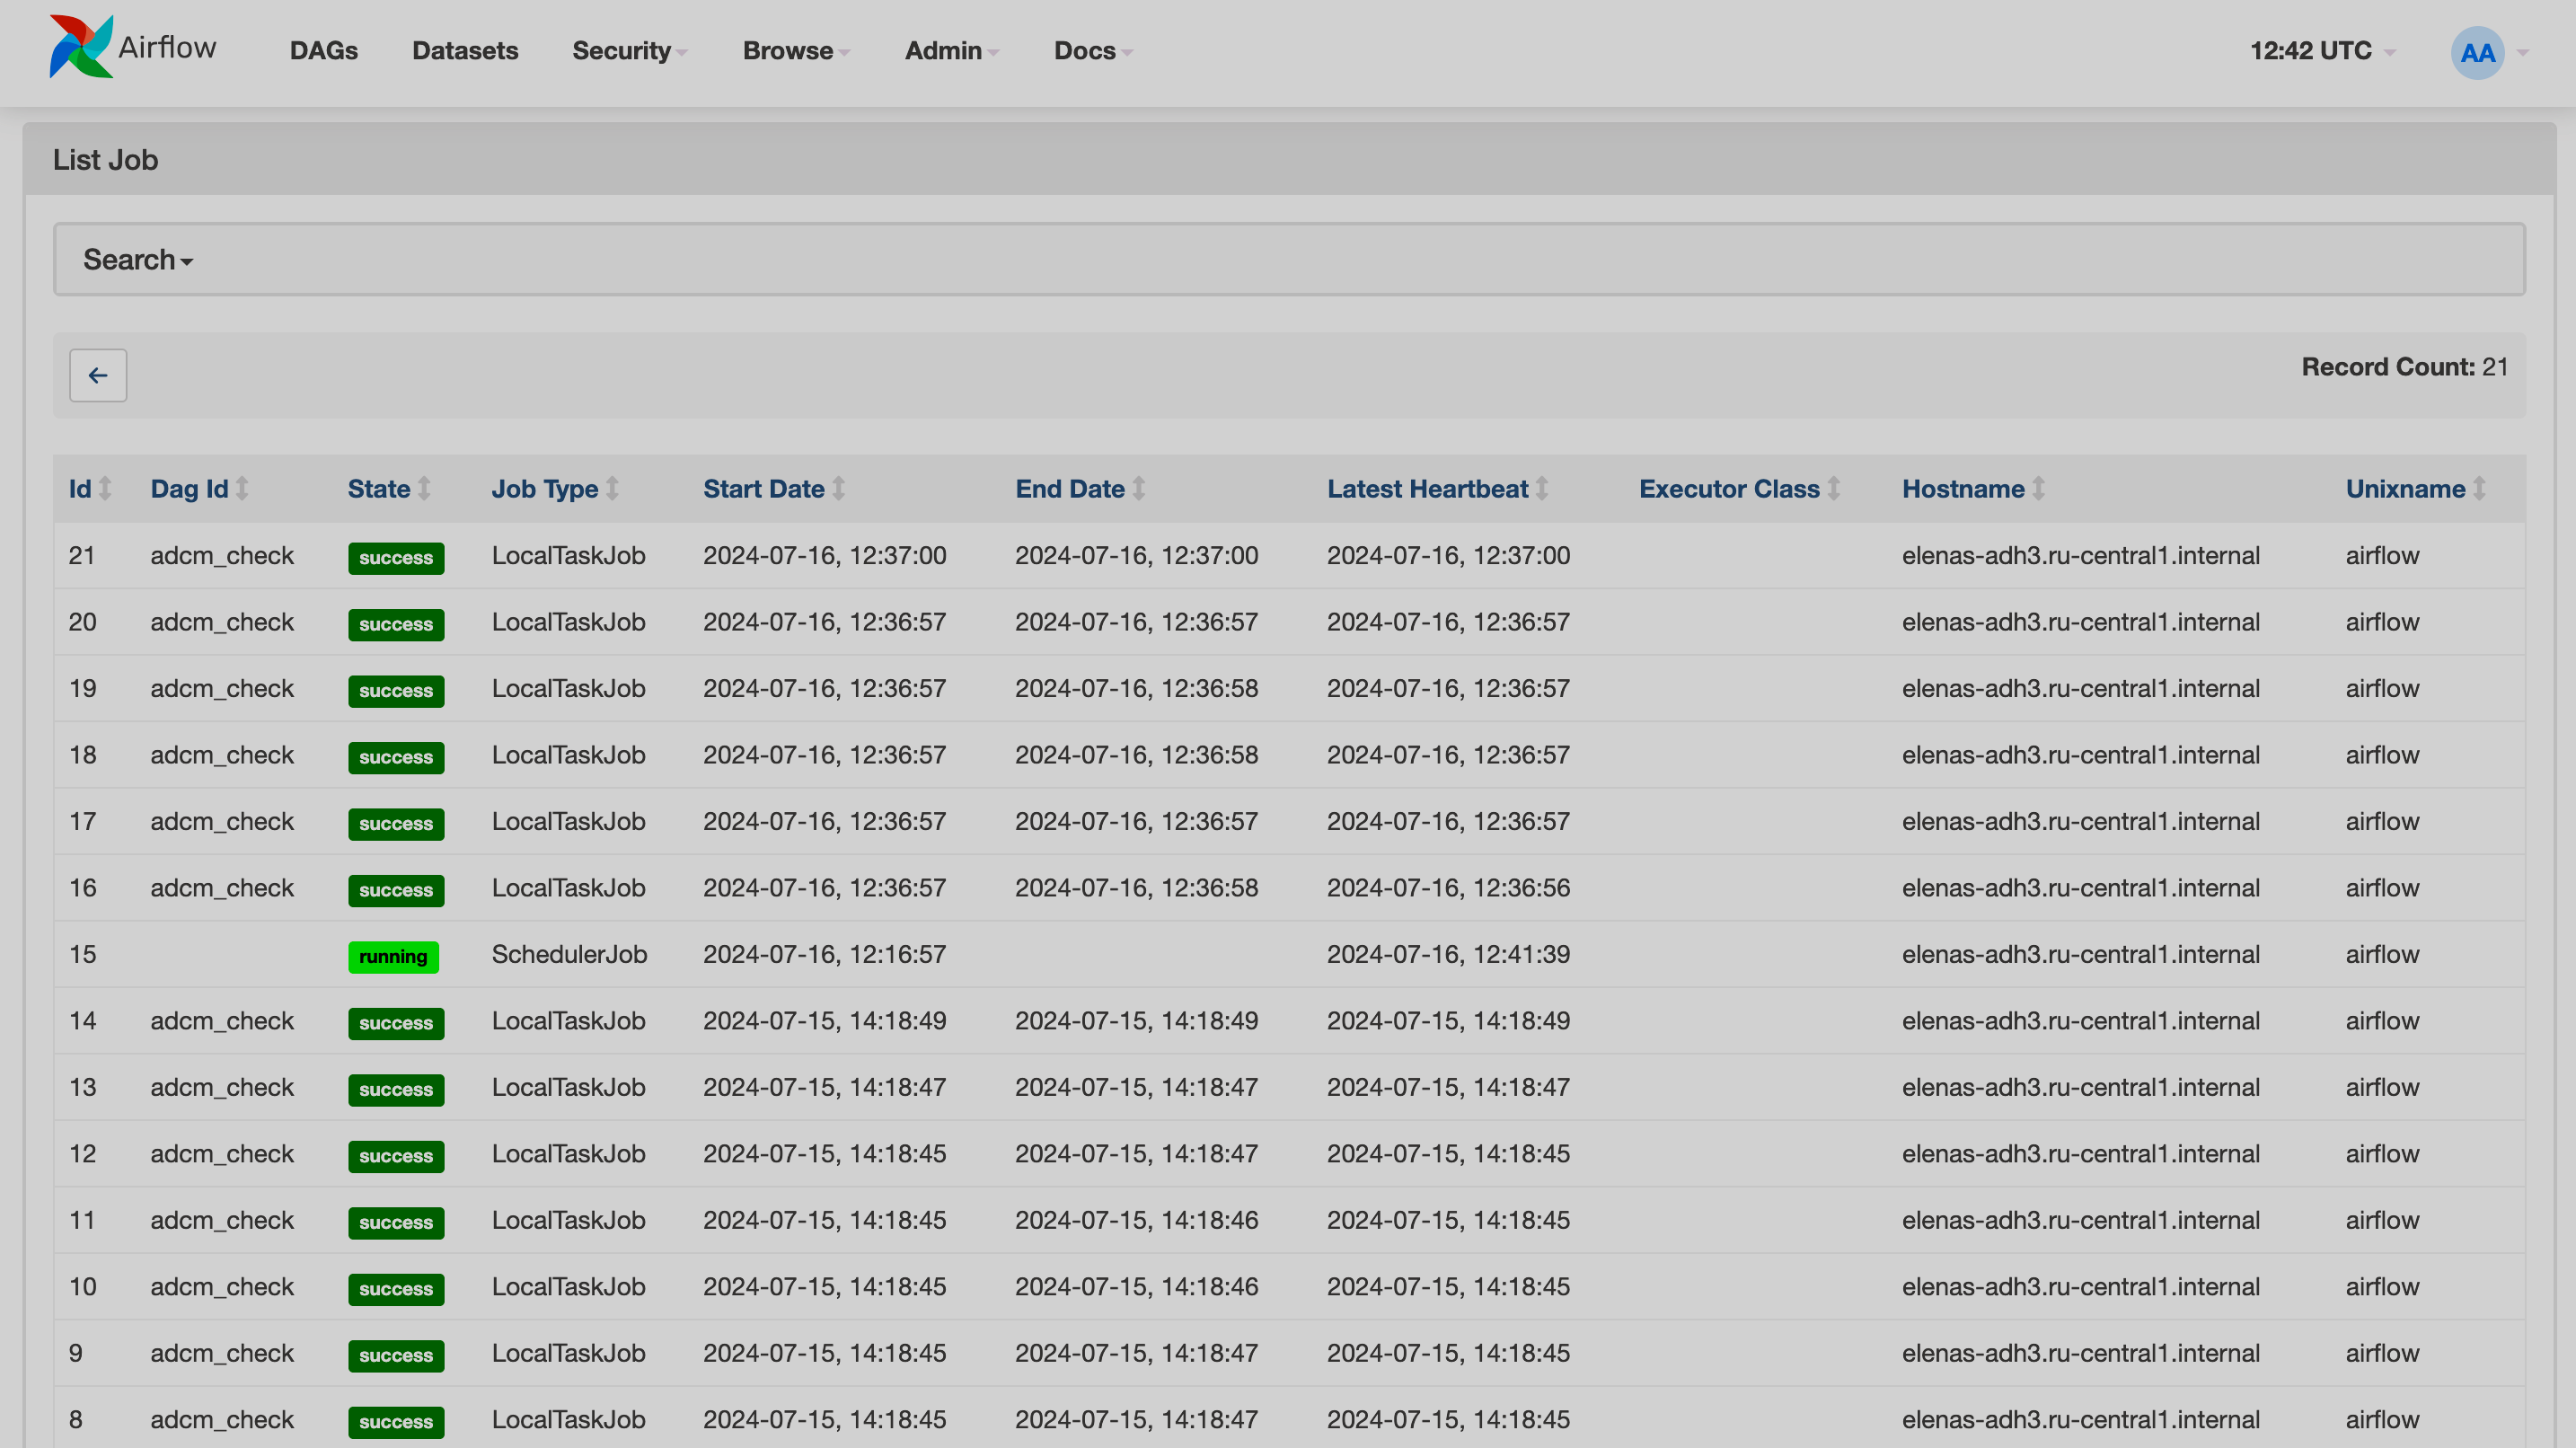Click the End Date column header
Image resolution: width=2576 pixels, height=1448 pixels.
point(1070,489)
